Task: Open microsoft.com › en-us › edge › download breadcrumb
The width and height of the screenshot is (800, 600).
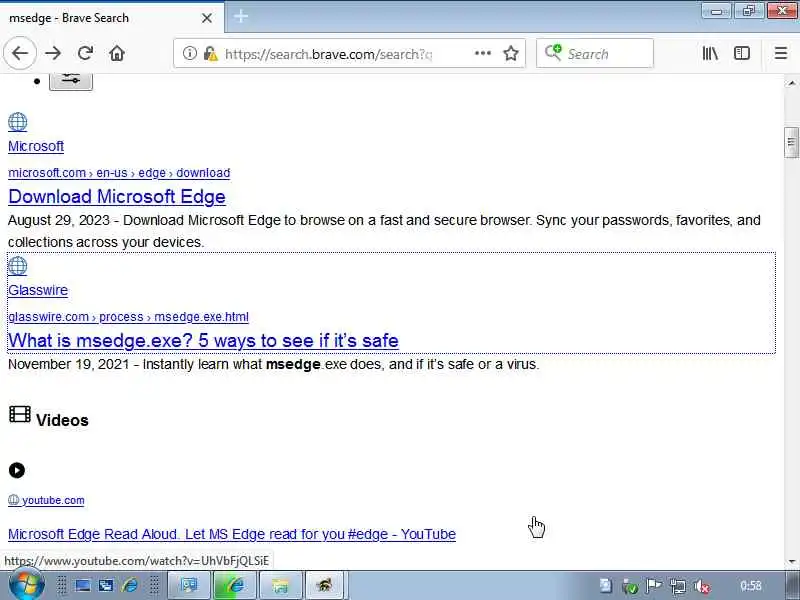Action: tap(119, 173)
